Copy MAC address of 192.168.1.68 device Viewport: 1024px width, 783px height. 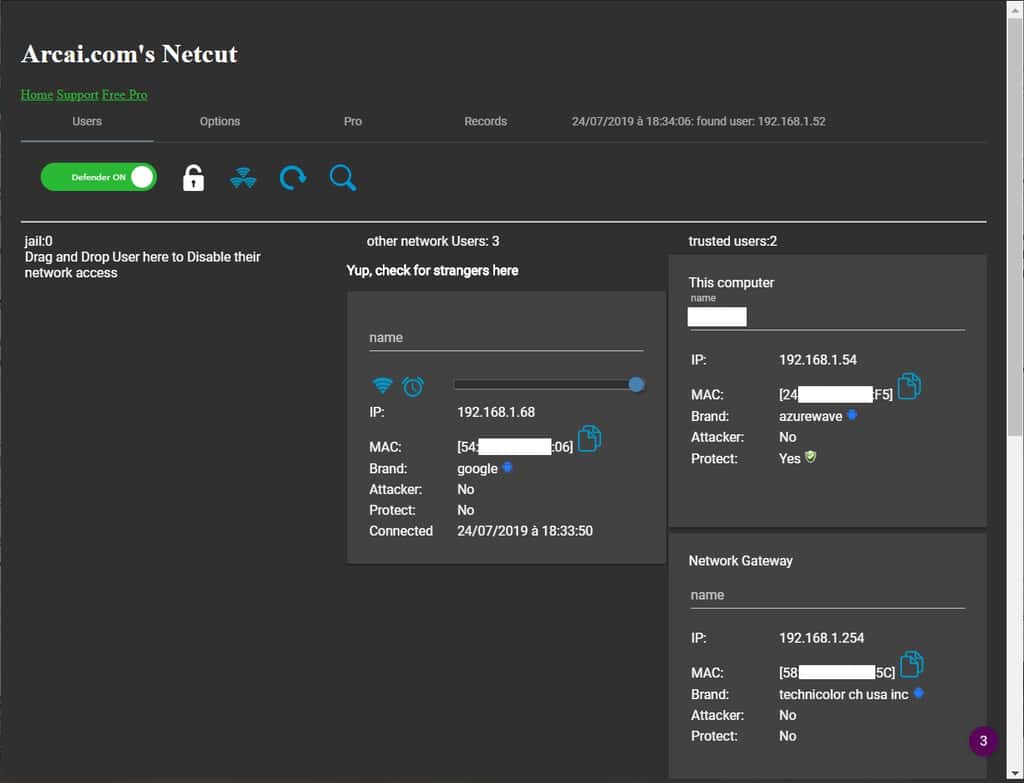(590, 438)
